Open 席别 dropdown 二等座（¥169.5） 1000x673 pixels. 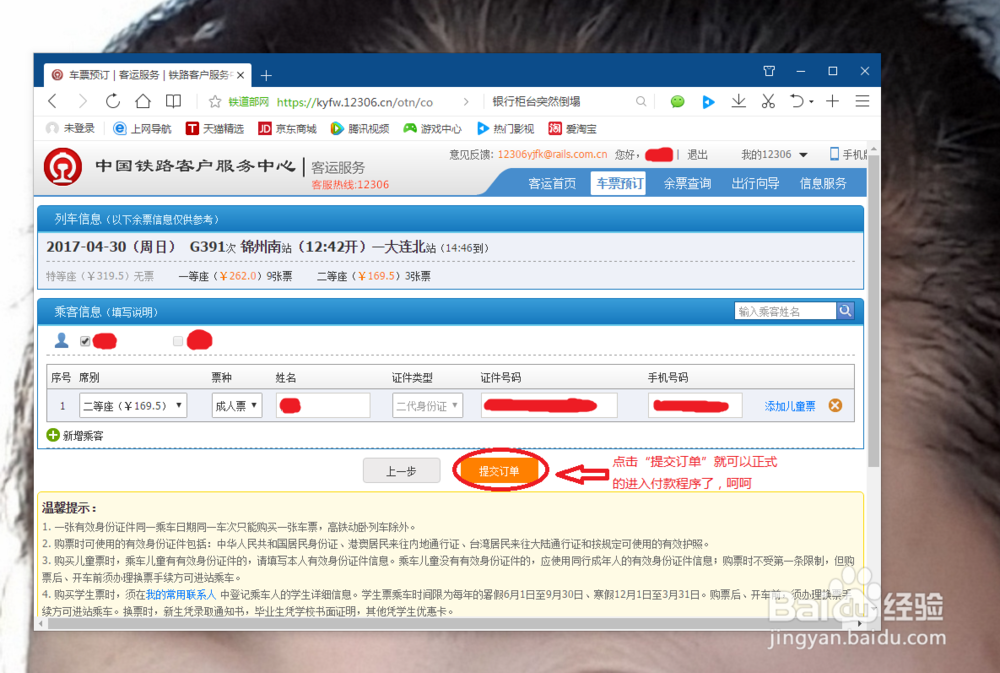[133, 406]
